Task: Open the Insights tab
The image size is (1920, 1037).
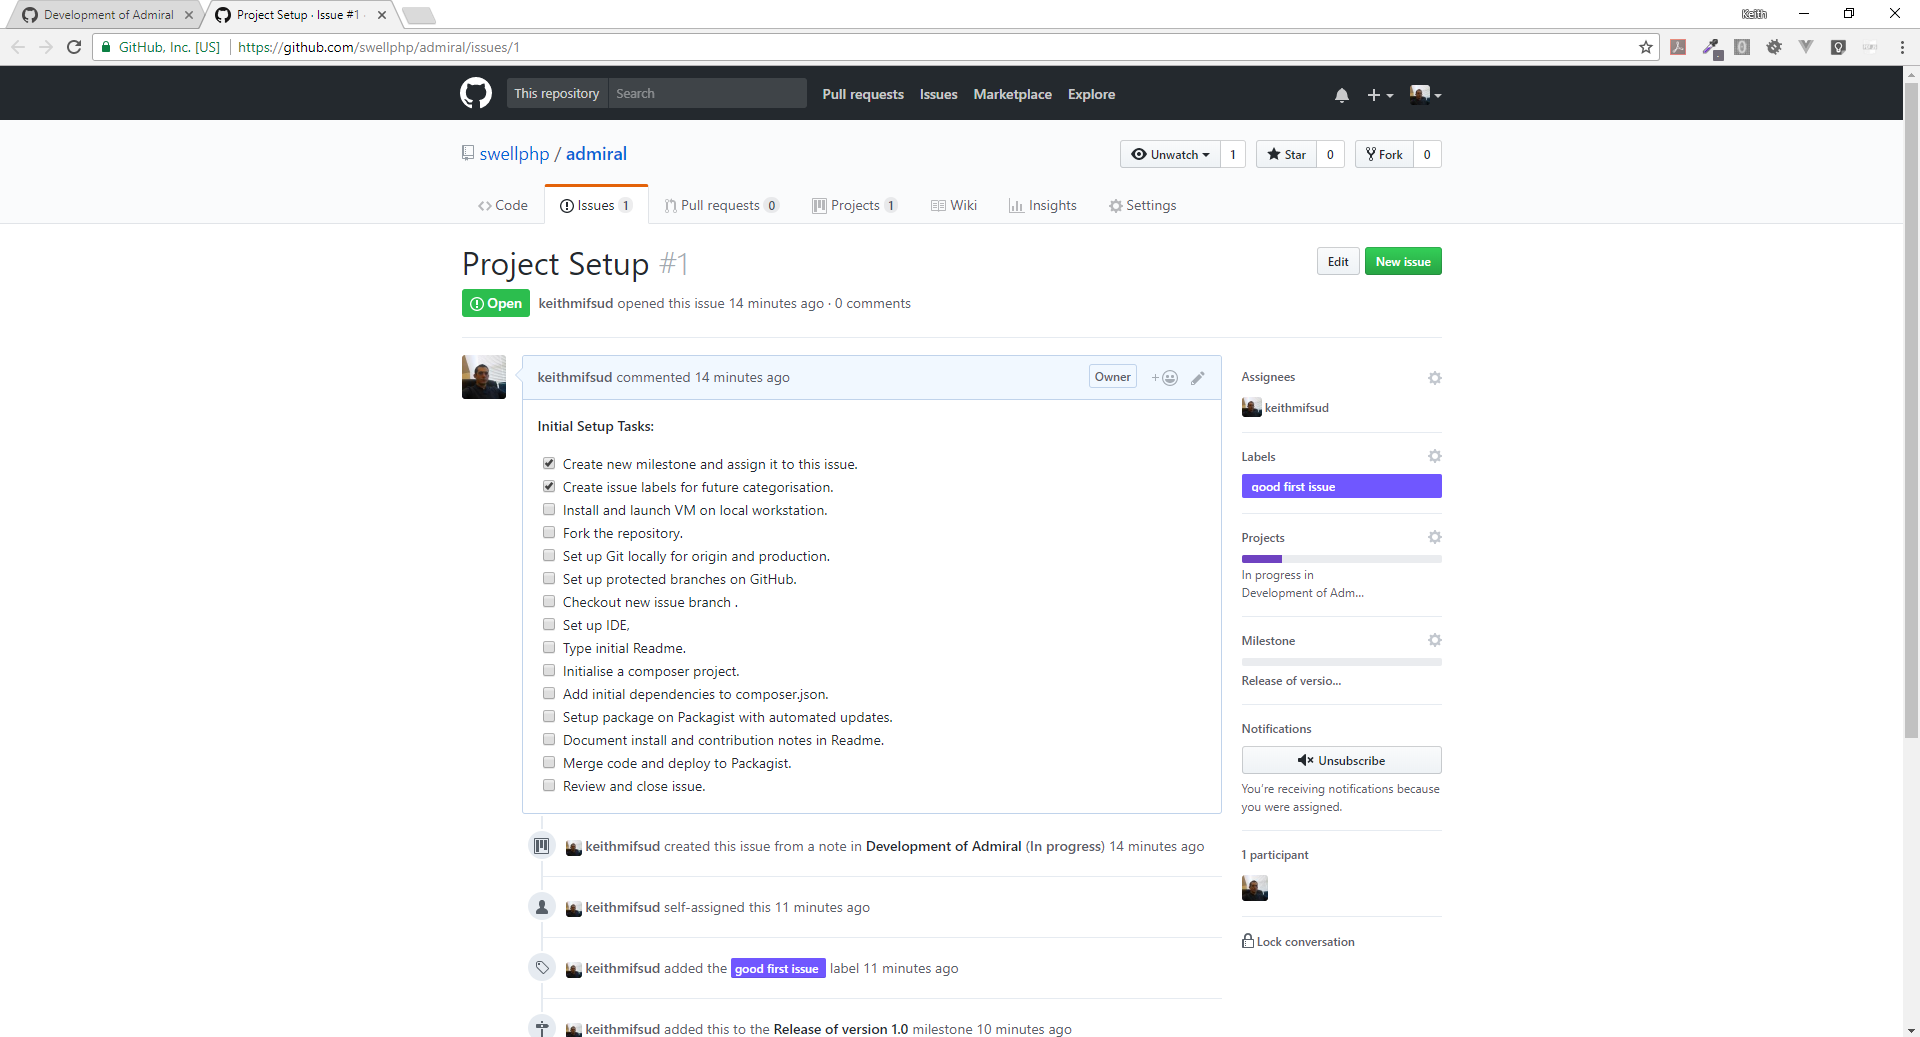Action: point(1043,205)
